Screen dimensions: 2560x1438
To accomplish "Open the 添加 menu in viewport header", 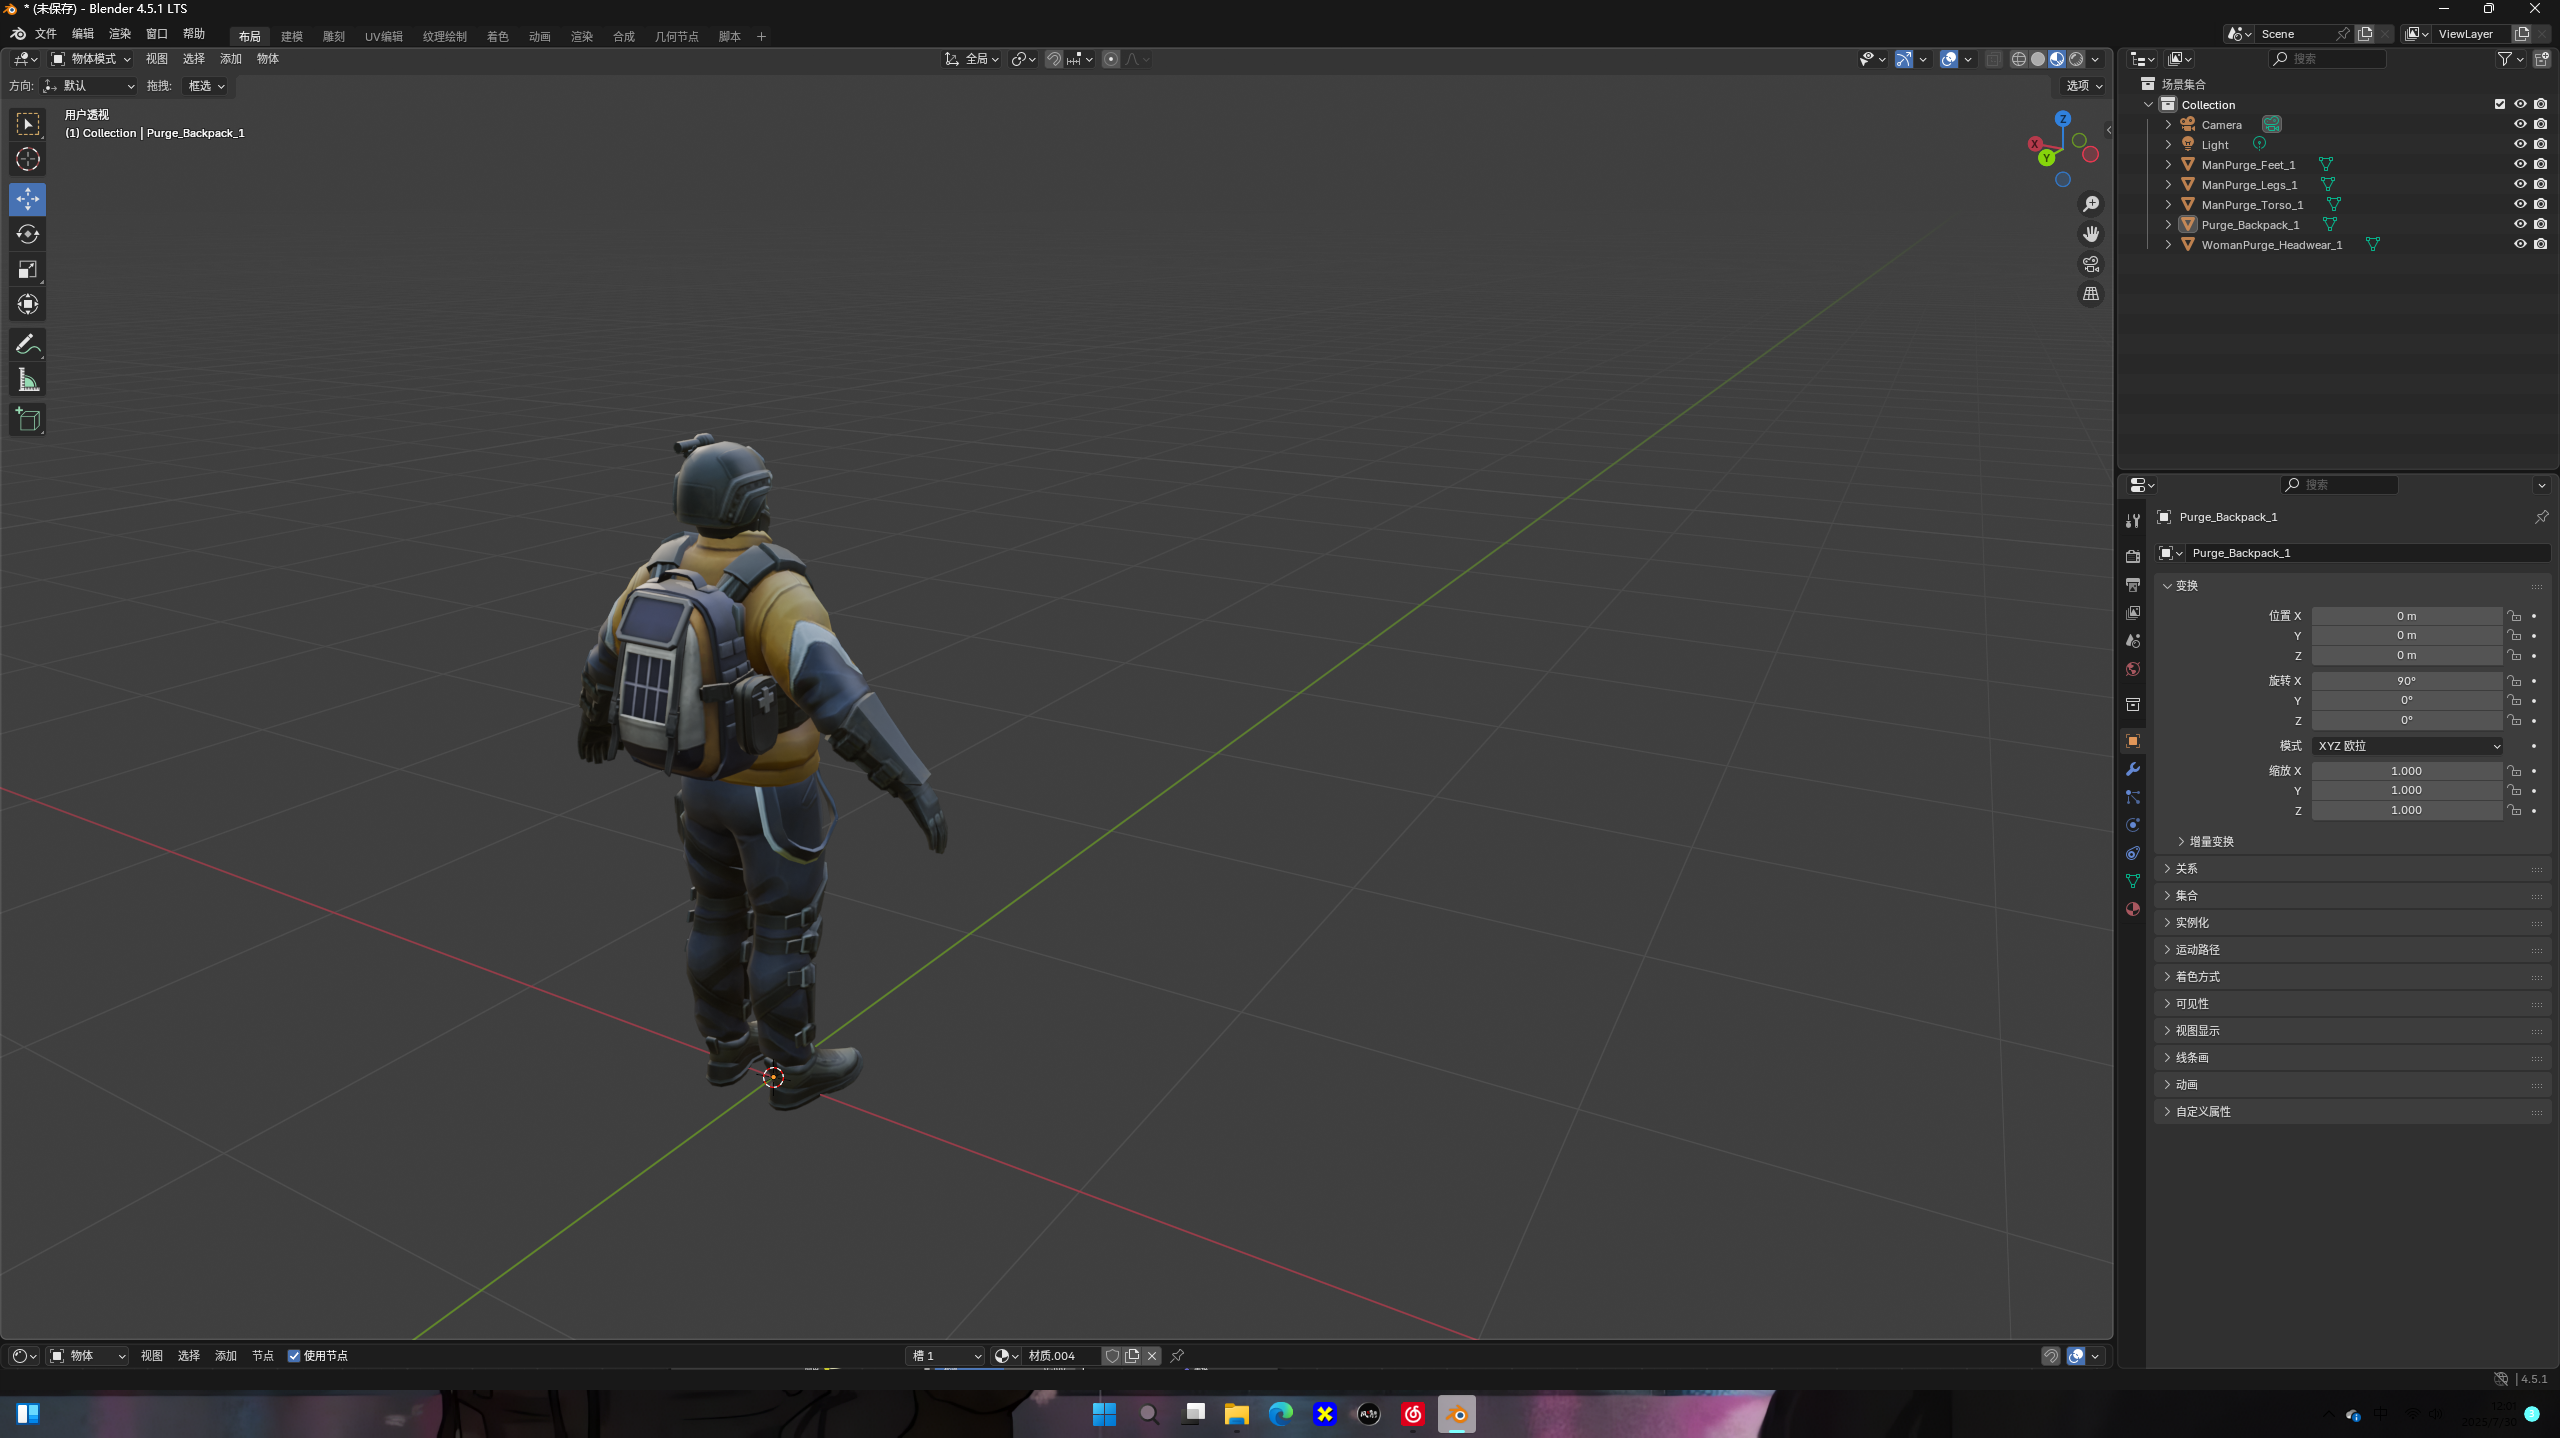I will tap(231, 59).
